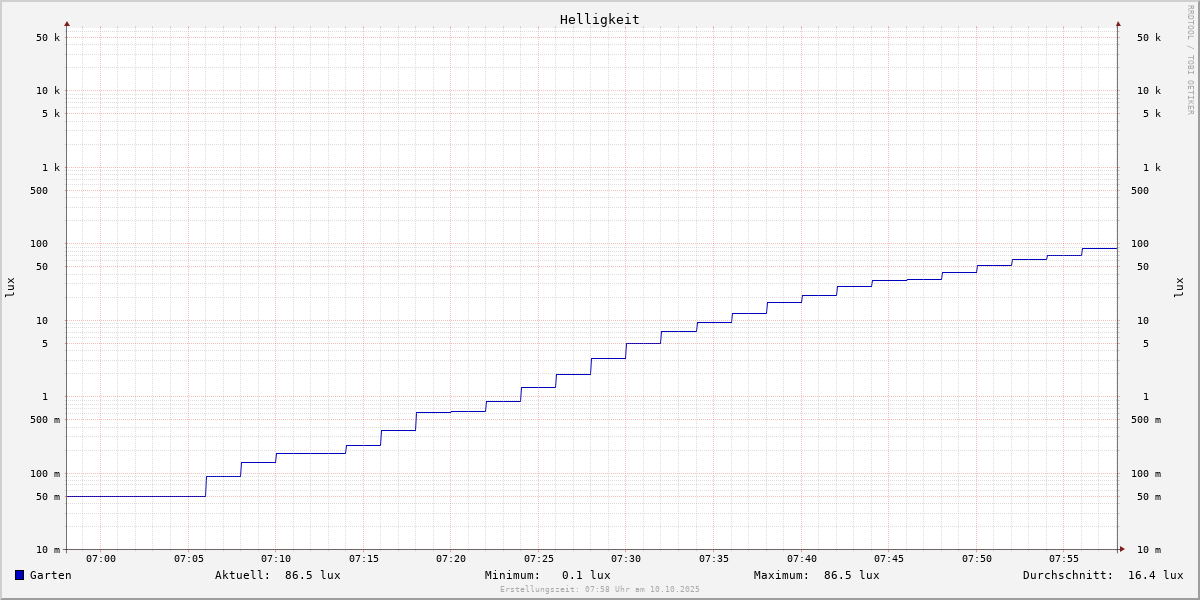Click the red arrow atop the left y-axis
This screenshot has height=600, width=1200.
coord(67,23)
